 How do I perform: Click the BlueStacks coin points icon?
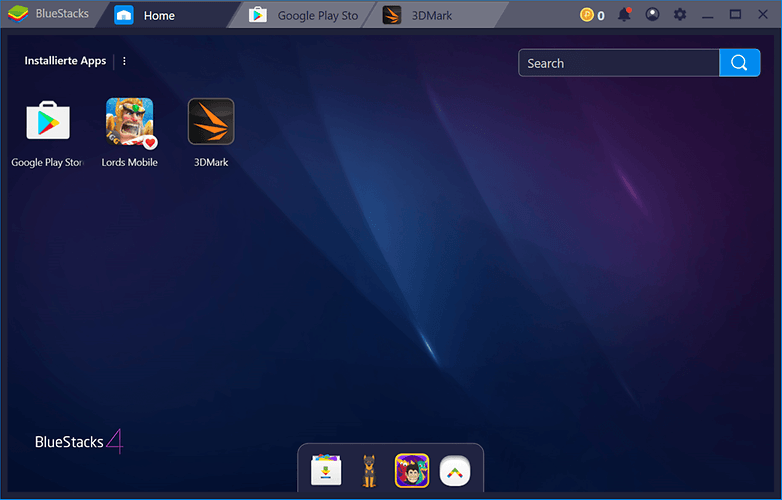(x=587, y=15)
